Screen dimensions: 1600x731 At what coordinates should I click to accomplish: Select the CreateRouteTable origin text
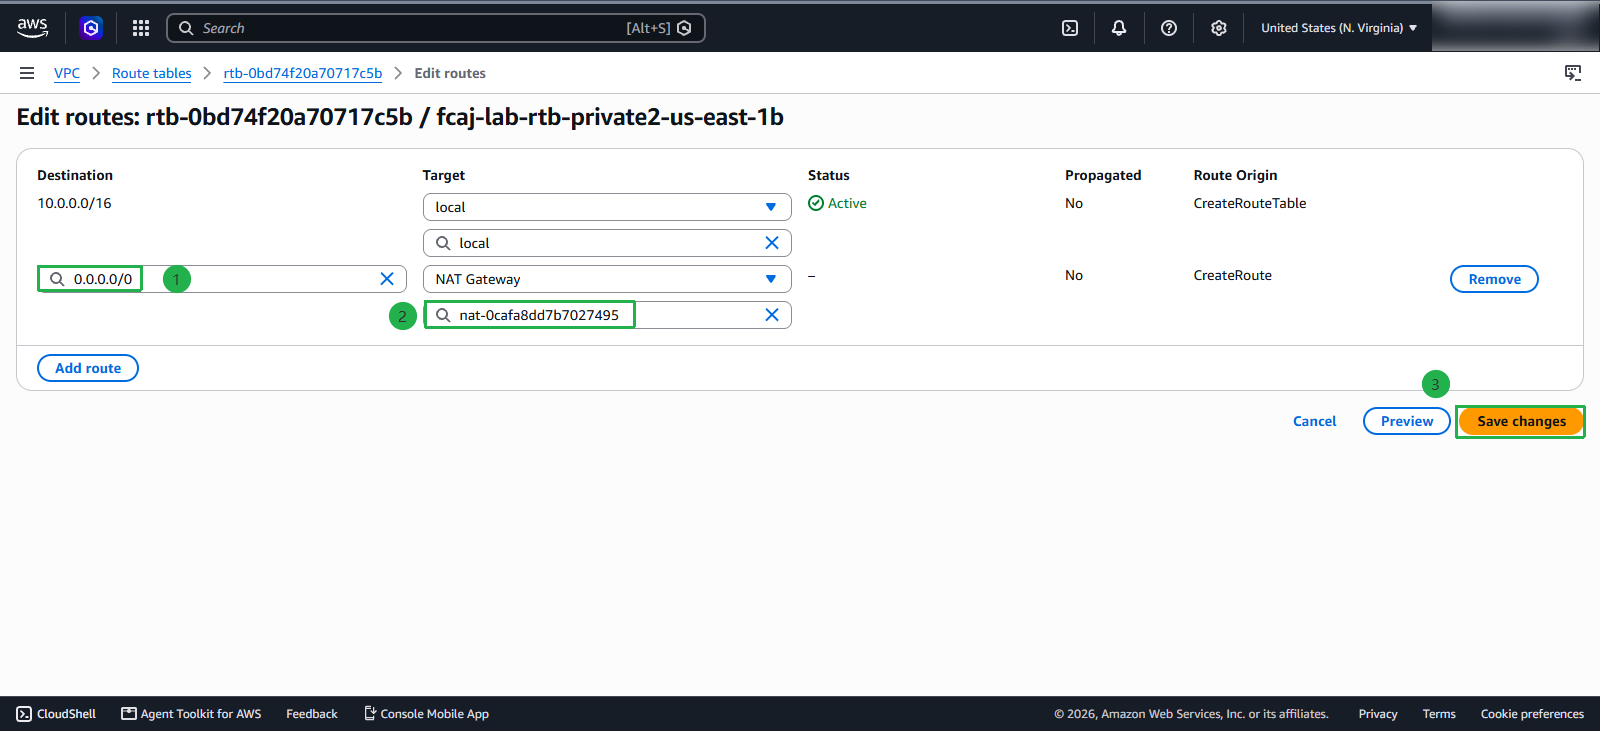click(1250, 203)
